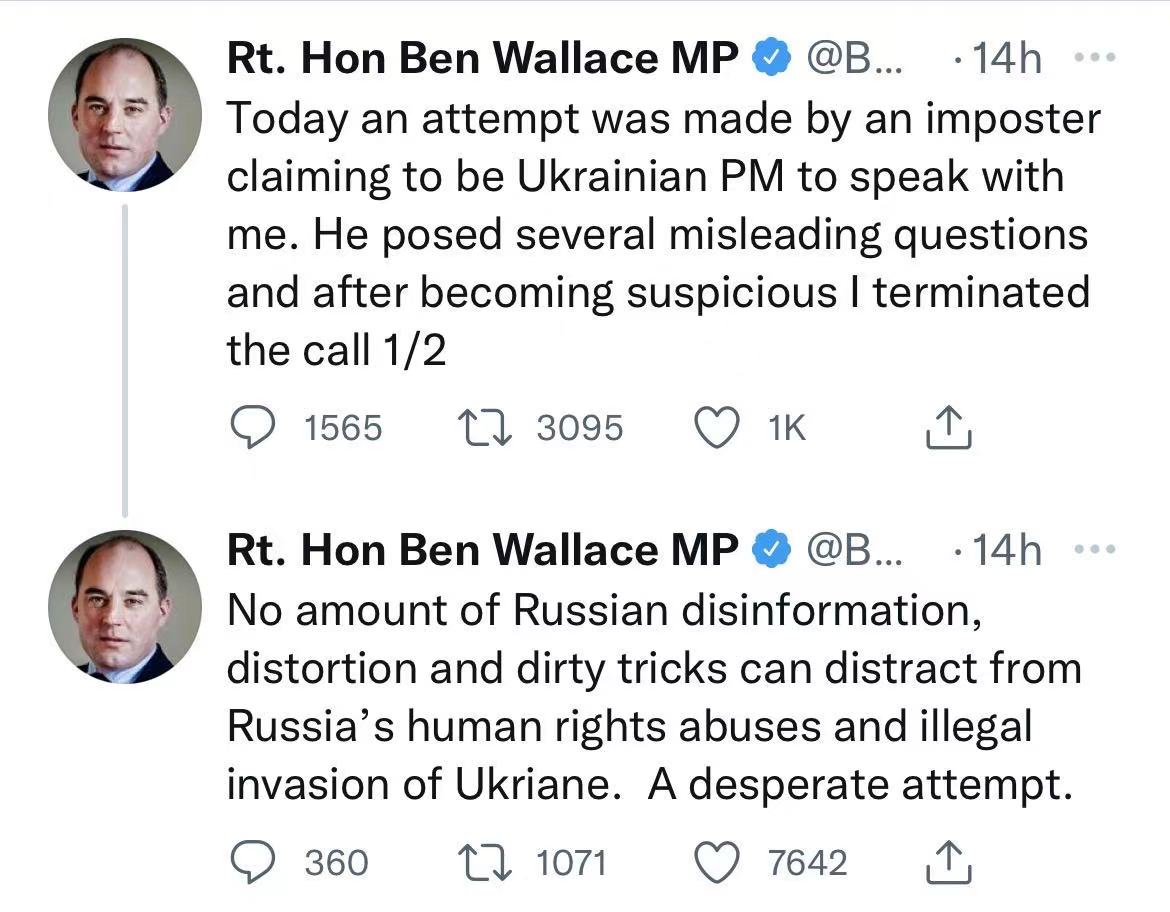Open more options on the second tweet
1170x912 pixels.
point(1092,549)
